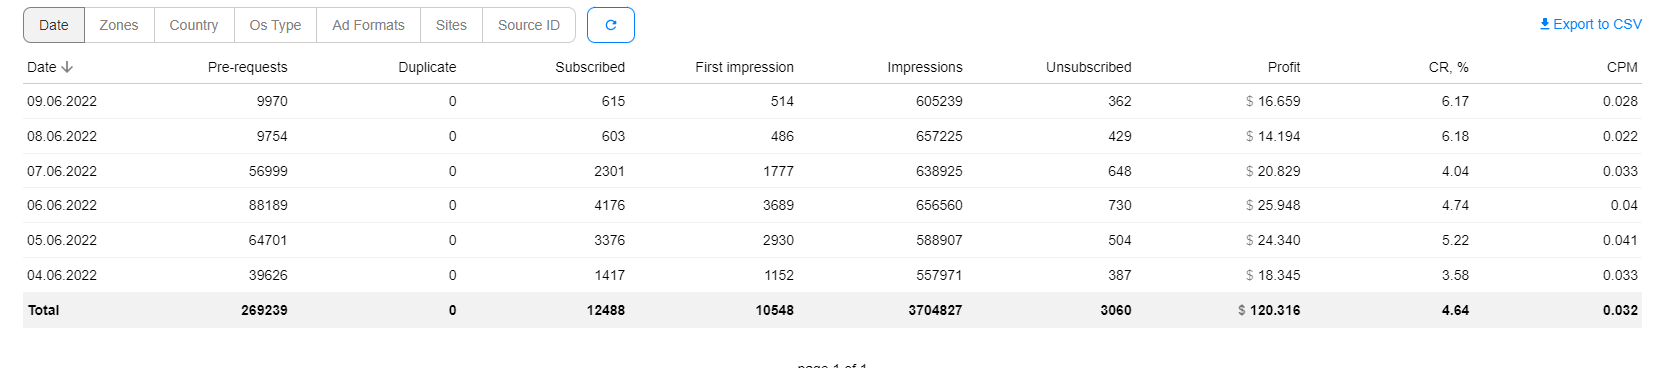Select the active Date tab
The image size is (1656, 368).
coord(54,25)
